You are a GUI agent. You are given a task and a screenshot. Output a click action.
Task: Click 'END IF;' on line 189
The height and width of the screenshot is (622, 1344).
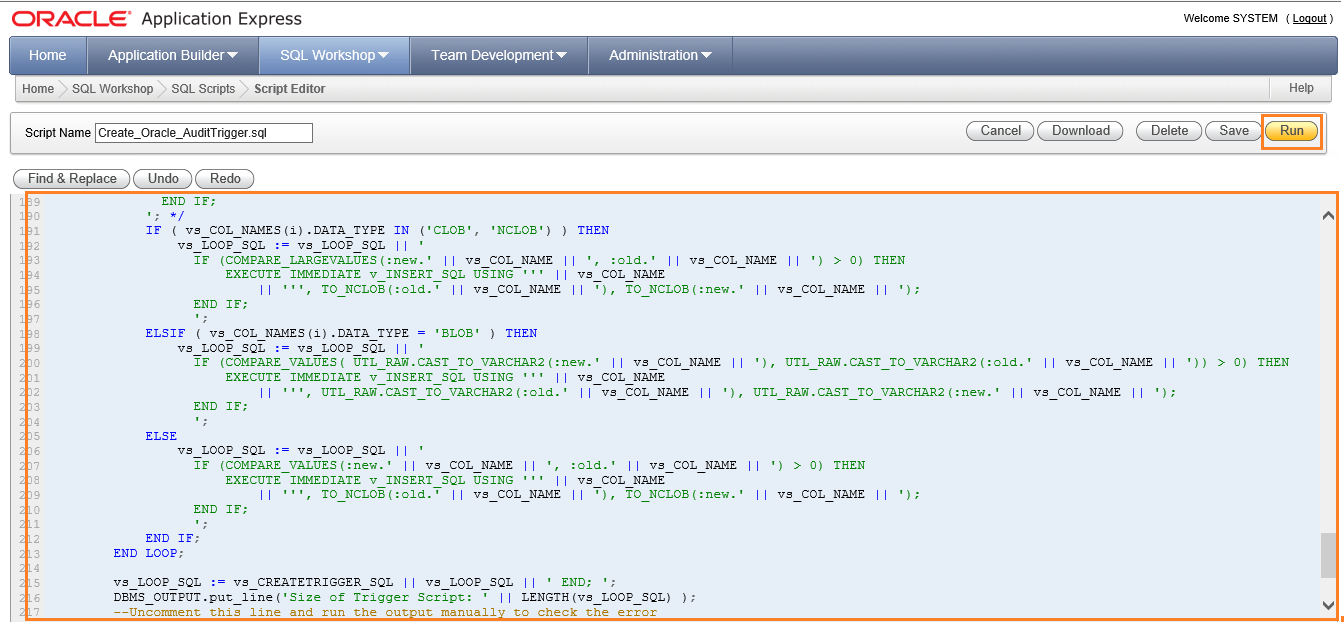[189, 201]
